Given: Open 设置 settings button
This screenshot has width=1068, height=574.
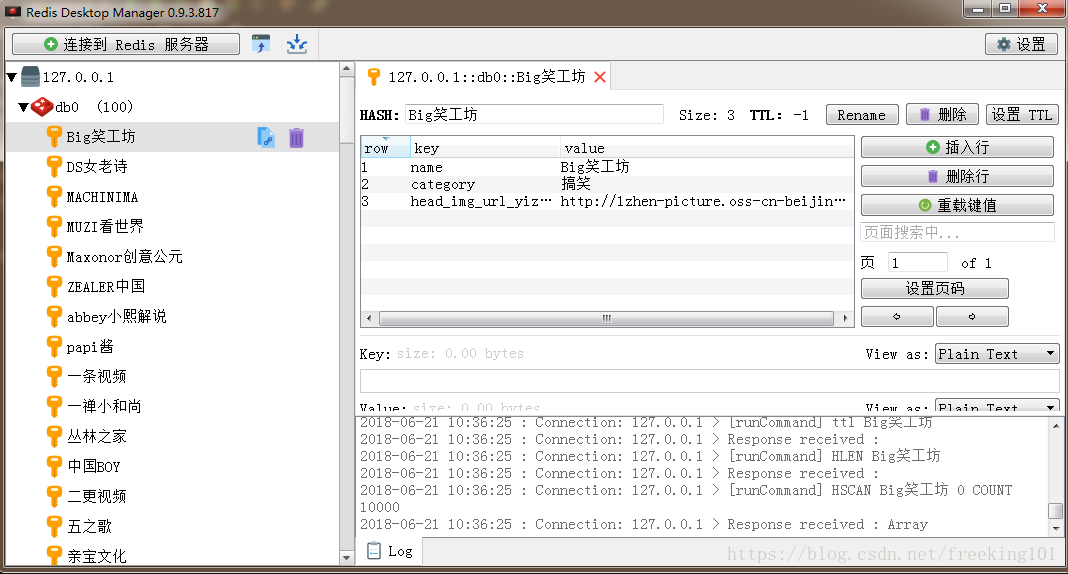Looking at the screenshot, I should tap(1021, 44).
